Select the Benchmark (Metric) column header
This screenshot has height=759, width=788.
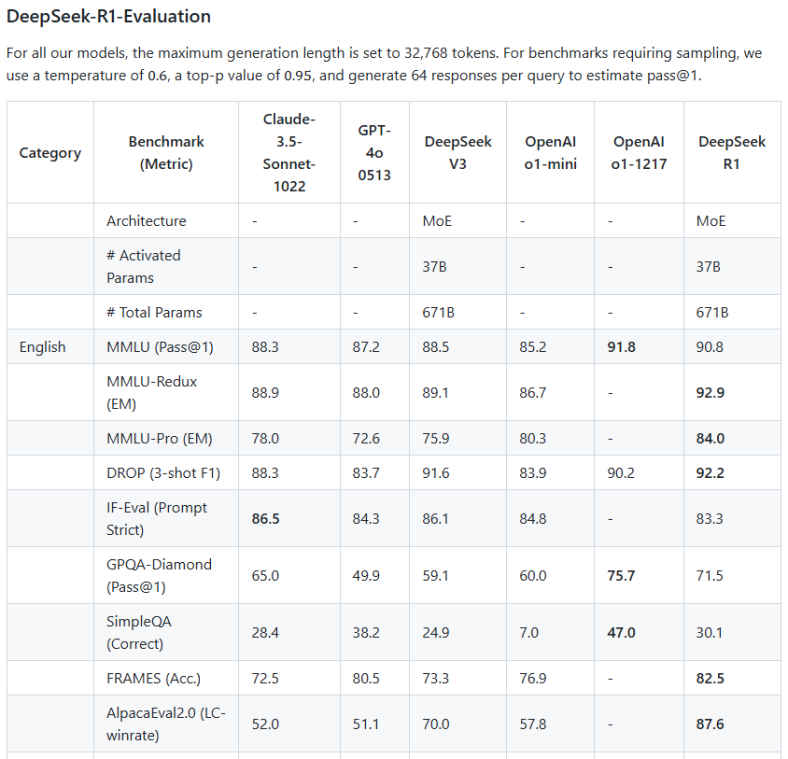pos(160,153)
